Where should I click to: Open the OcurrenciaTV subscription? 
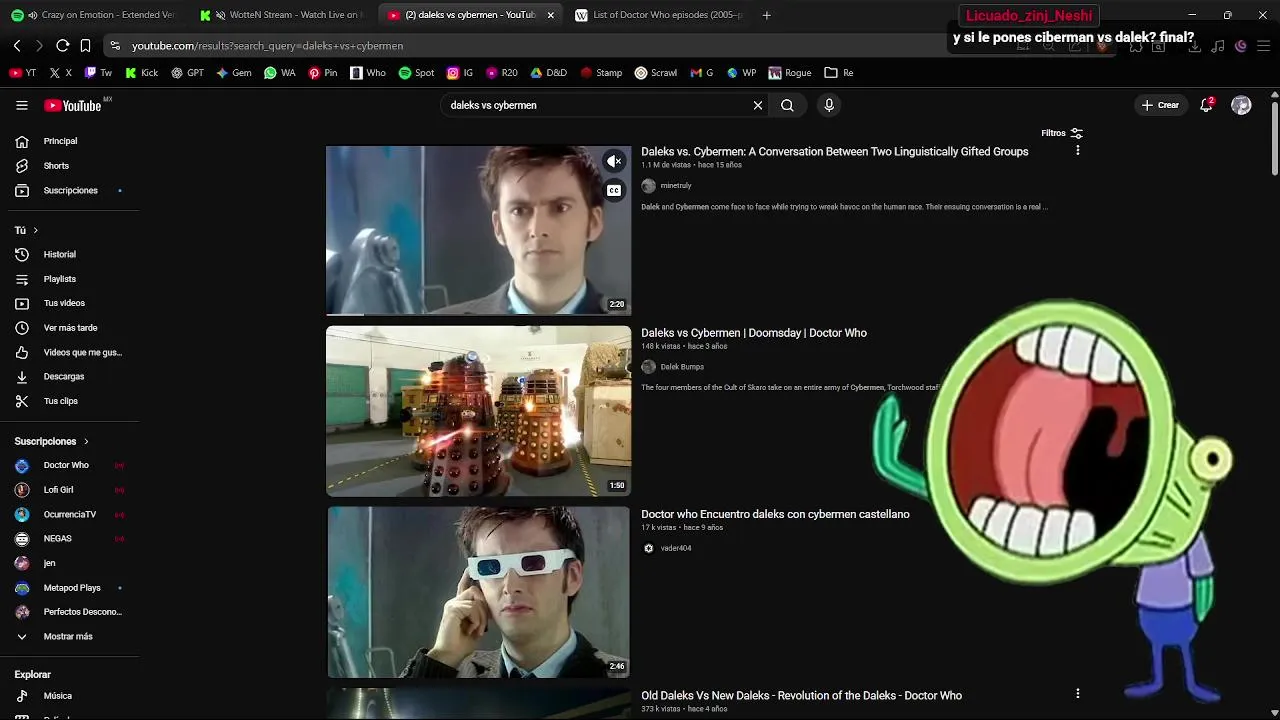coord(70,514)
